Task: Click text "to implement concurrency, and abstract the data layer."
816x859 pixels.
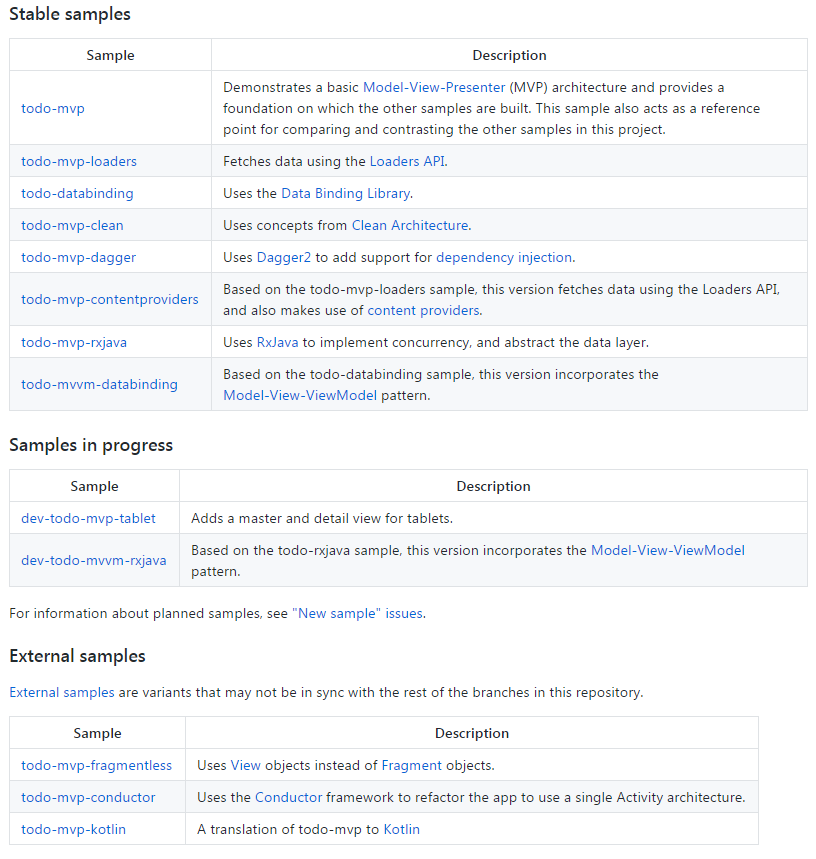Action: 476,342
